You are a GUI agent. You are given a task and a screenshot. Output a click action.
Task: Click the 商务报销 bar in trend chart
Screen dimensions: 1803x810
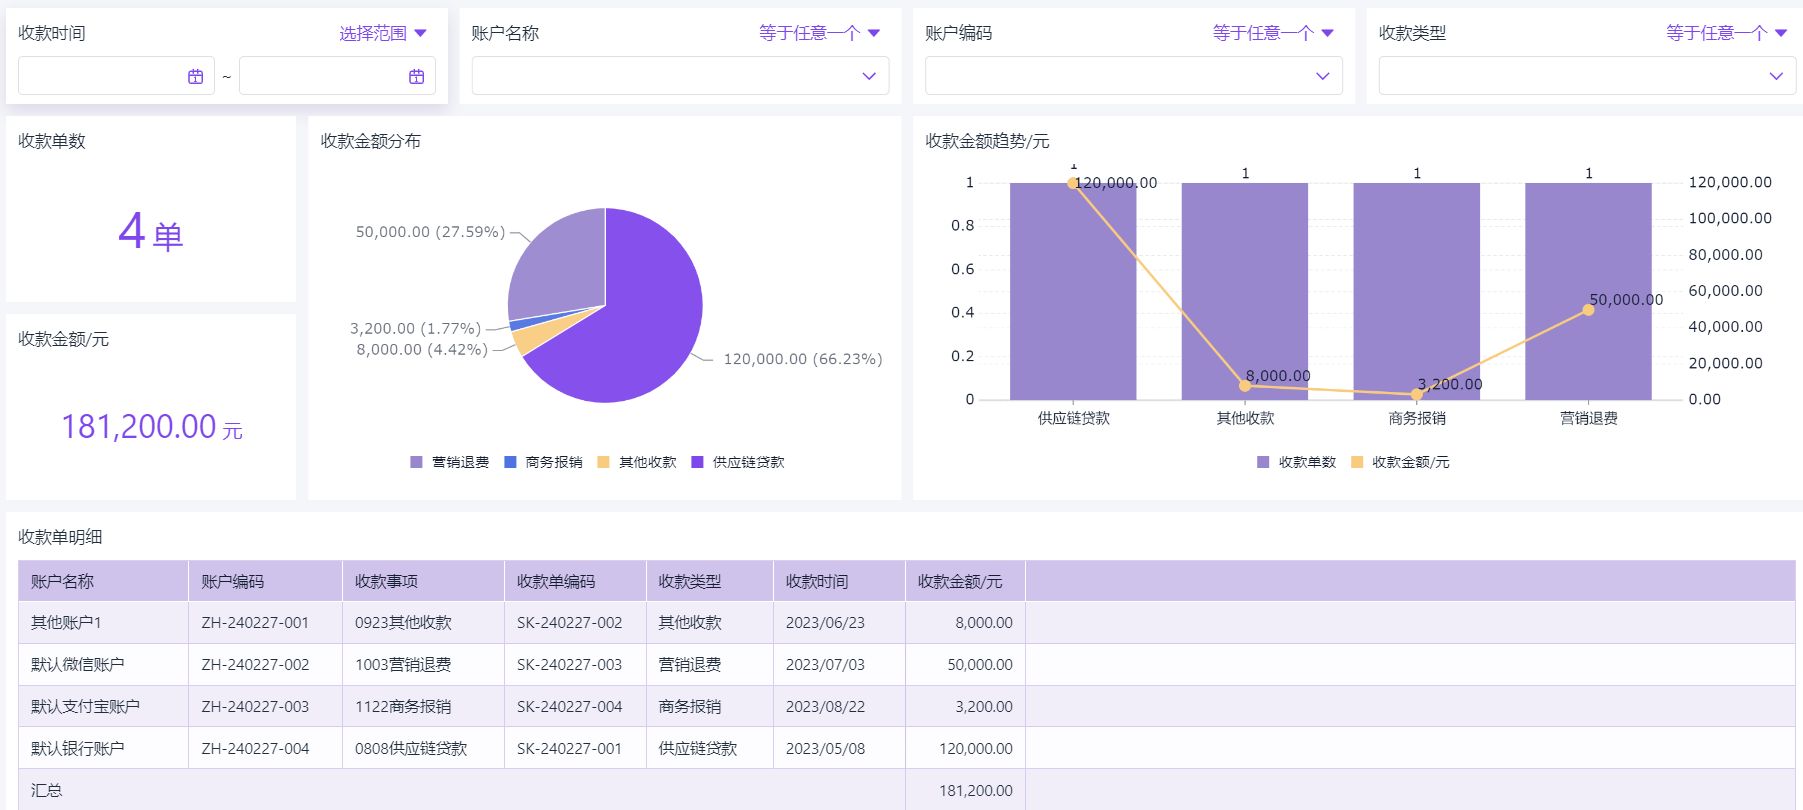[x=1417, y=291]
